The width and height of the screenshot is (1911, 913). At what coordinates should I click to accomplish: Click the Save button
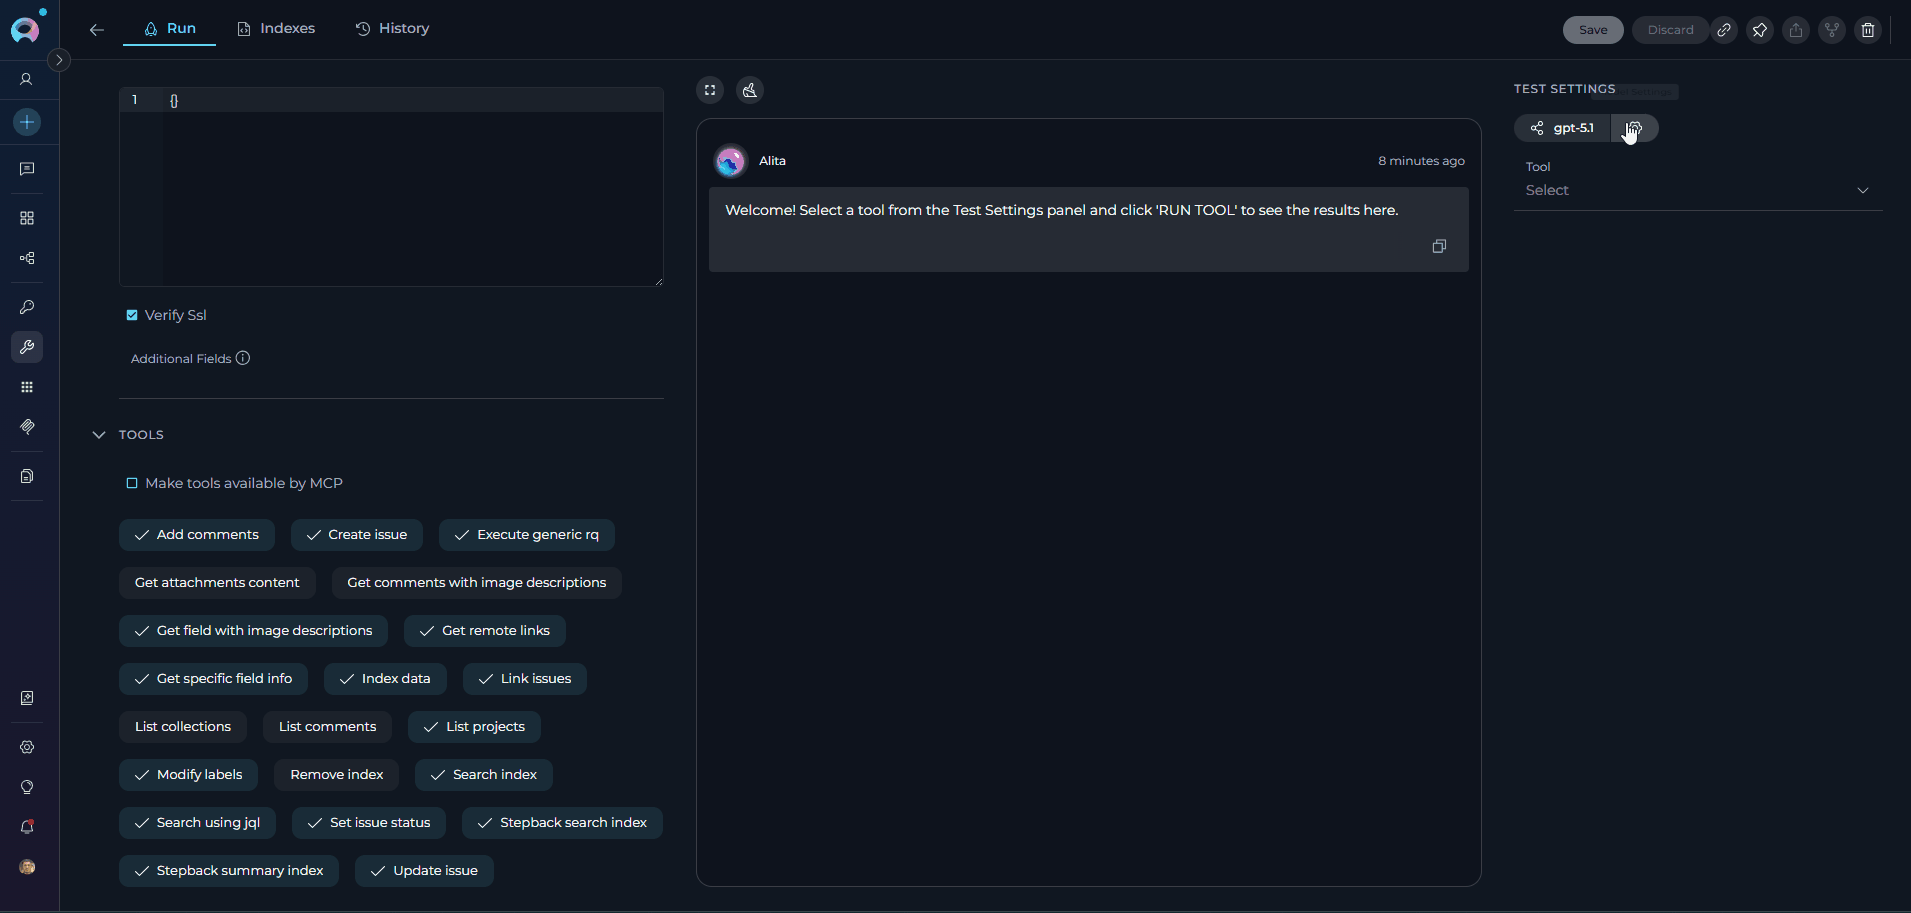click(1592, 30)
